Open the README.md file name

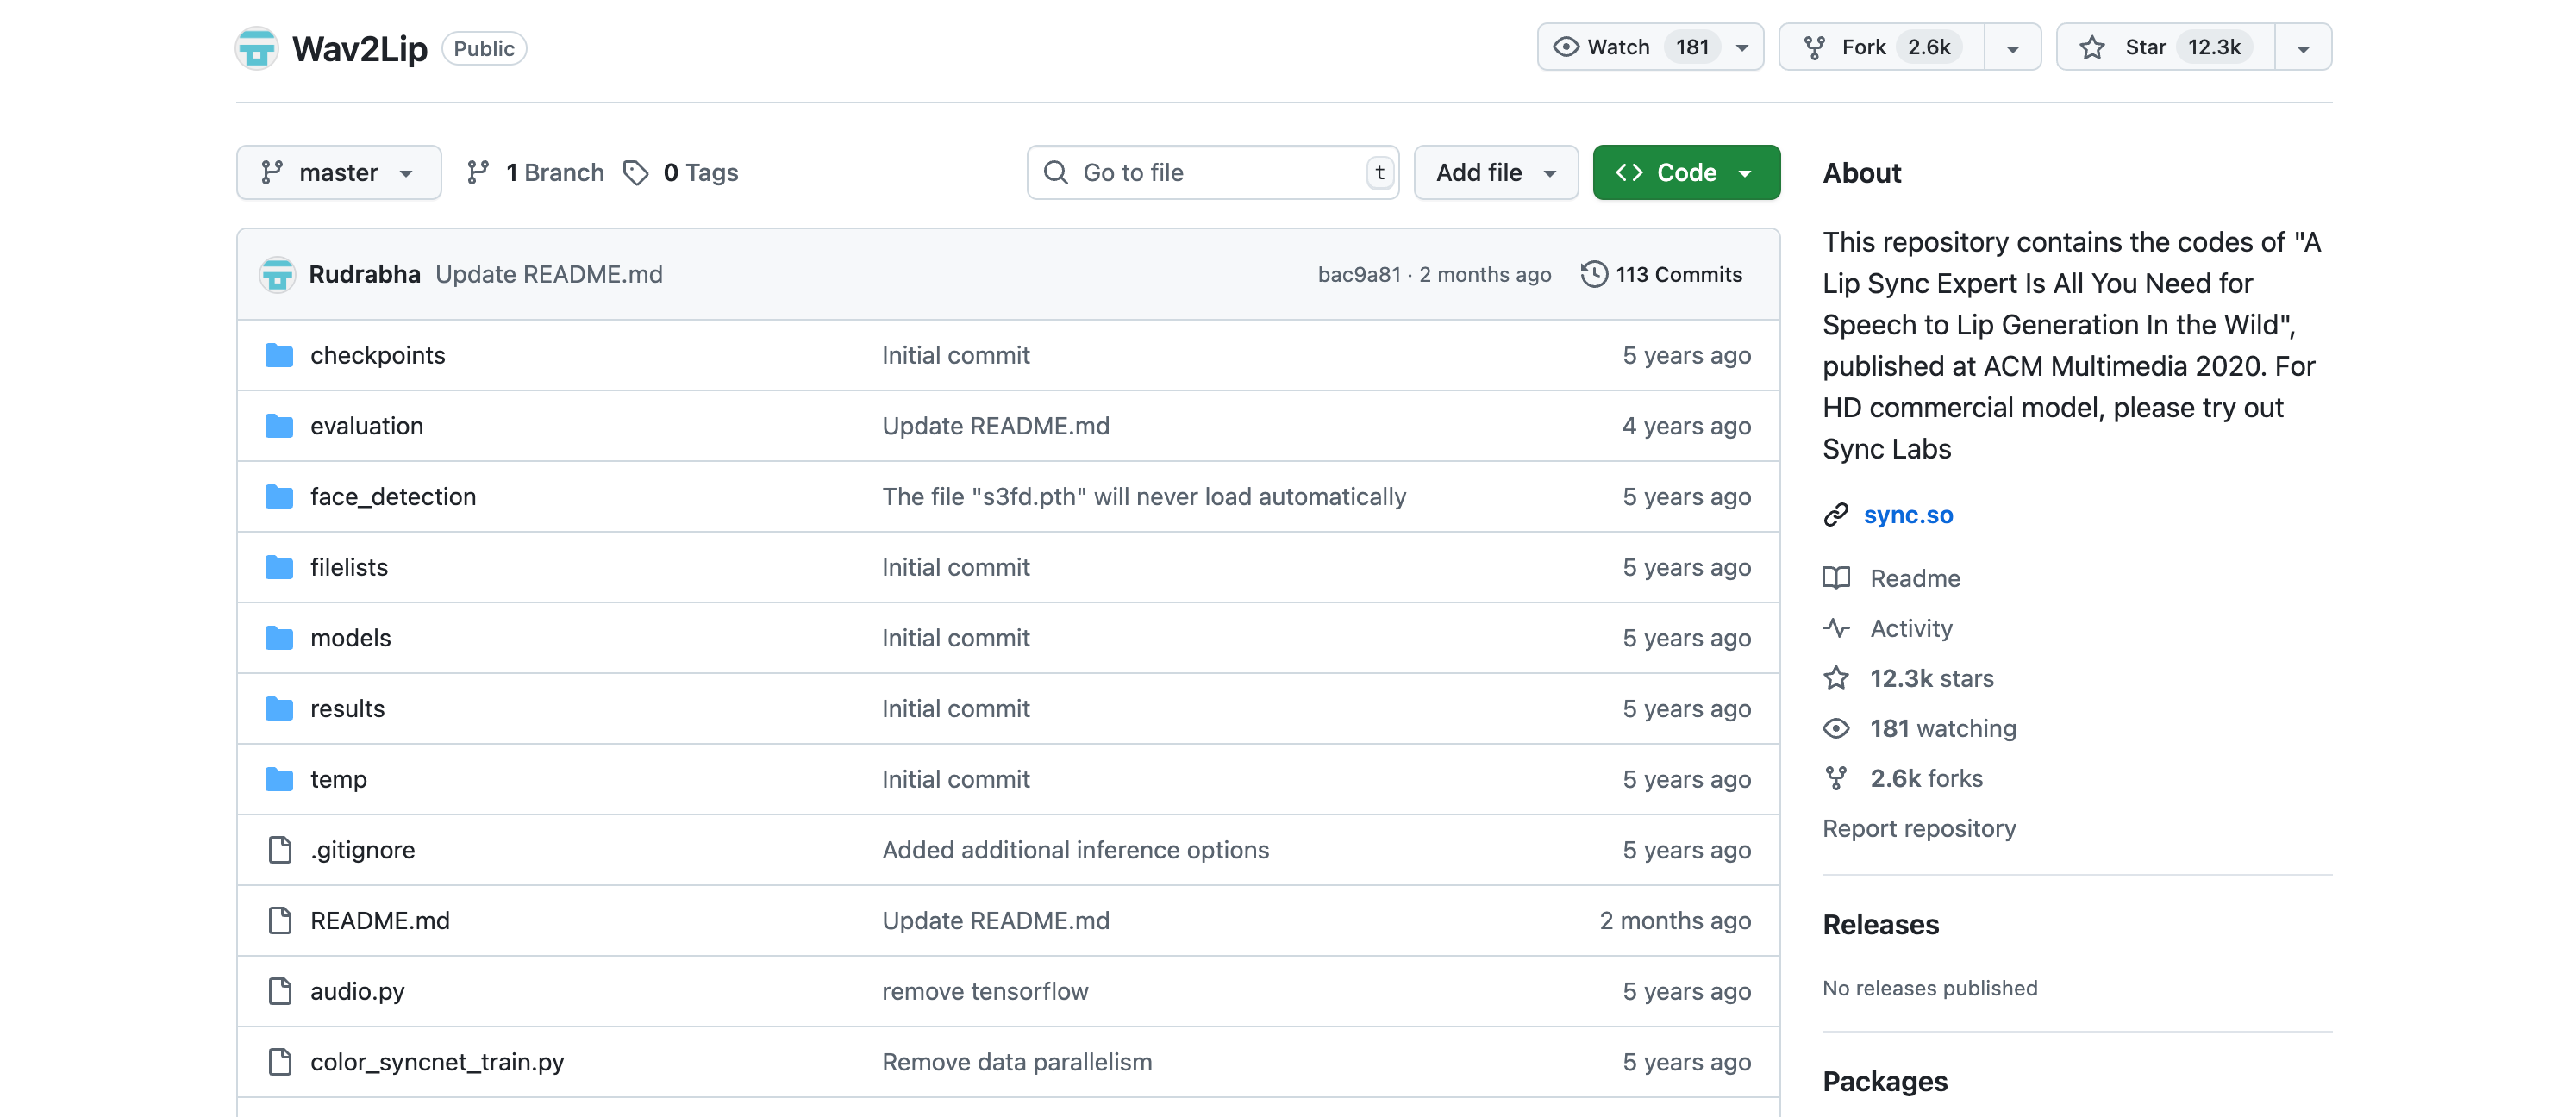tap(380, 920)
